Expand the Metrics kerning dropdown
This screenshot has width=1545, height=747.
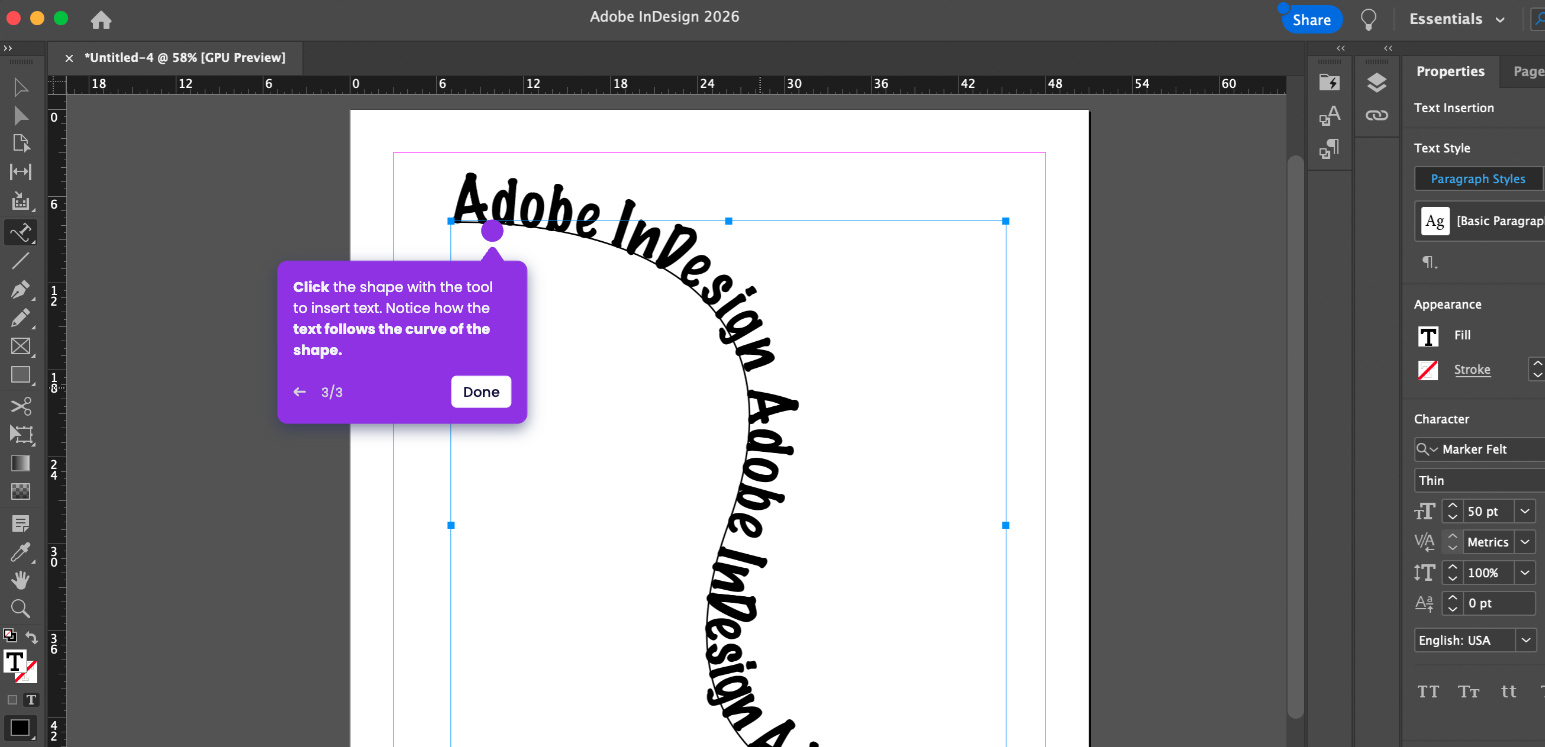tap(1526, 542)
